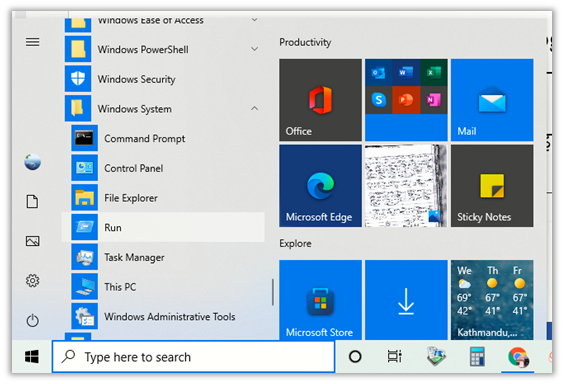
Task: Click the Run icon in Windows System
Action: pyautogui.click(x=85, y=227)
